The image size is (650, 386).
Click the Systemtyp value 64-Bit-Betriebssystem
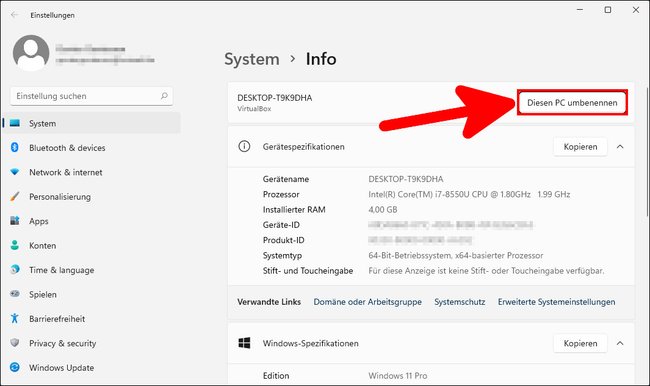tap(456, 255)
